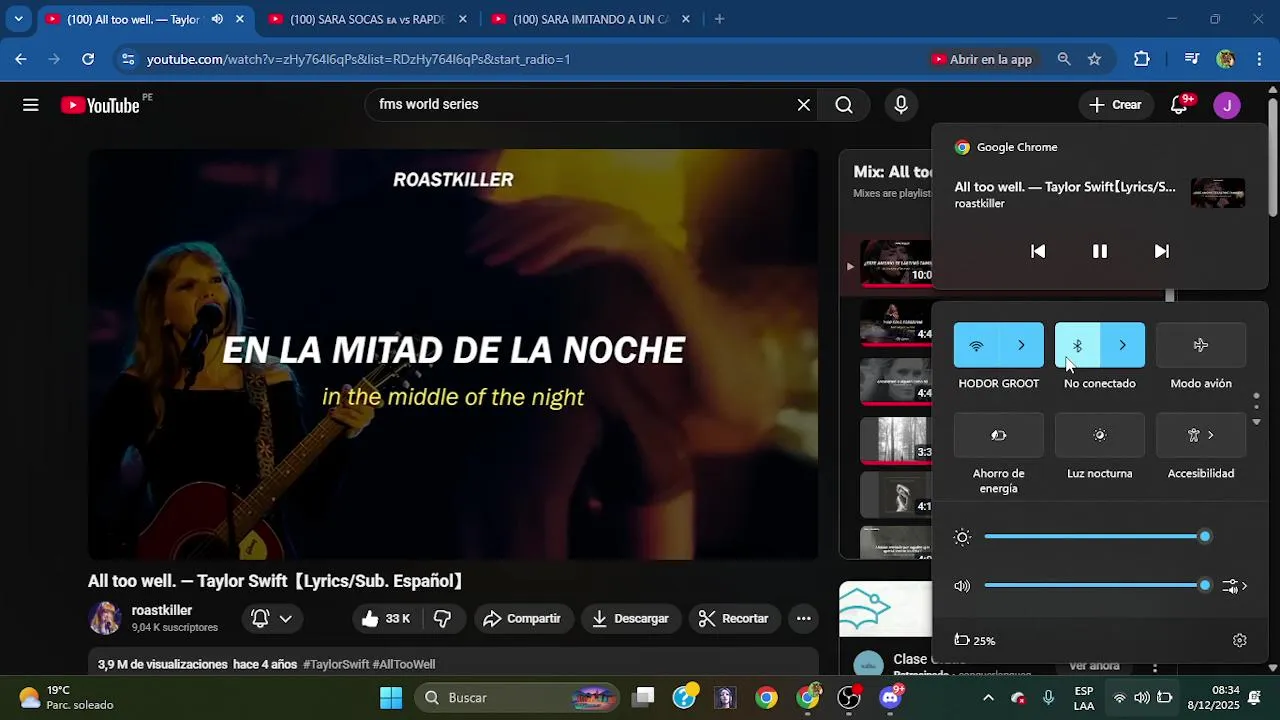Enable Modo avión toggle
This screenshot has height=720, width=1280.
[x=1201, y=345]
